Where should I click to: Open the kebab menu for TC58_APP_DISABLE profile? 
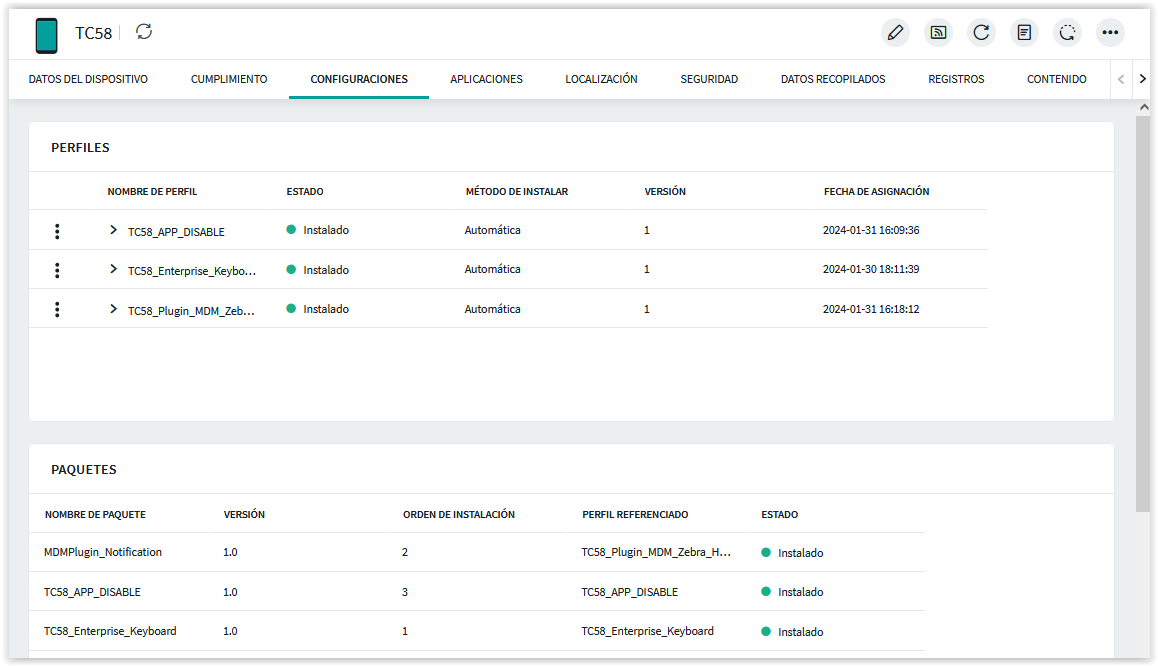[x=57, y=231]
